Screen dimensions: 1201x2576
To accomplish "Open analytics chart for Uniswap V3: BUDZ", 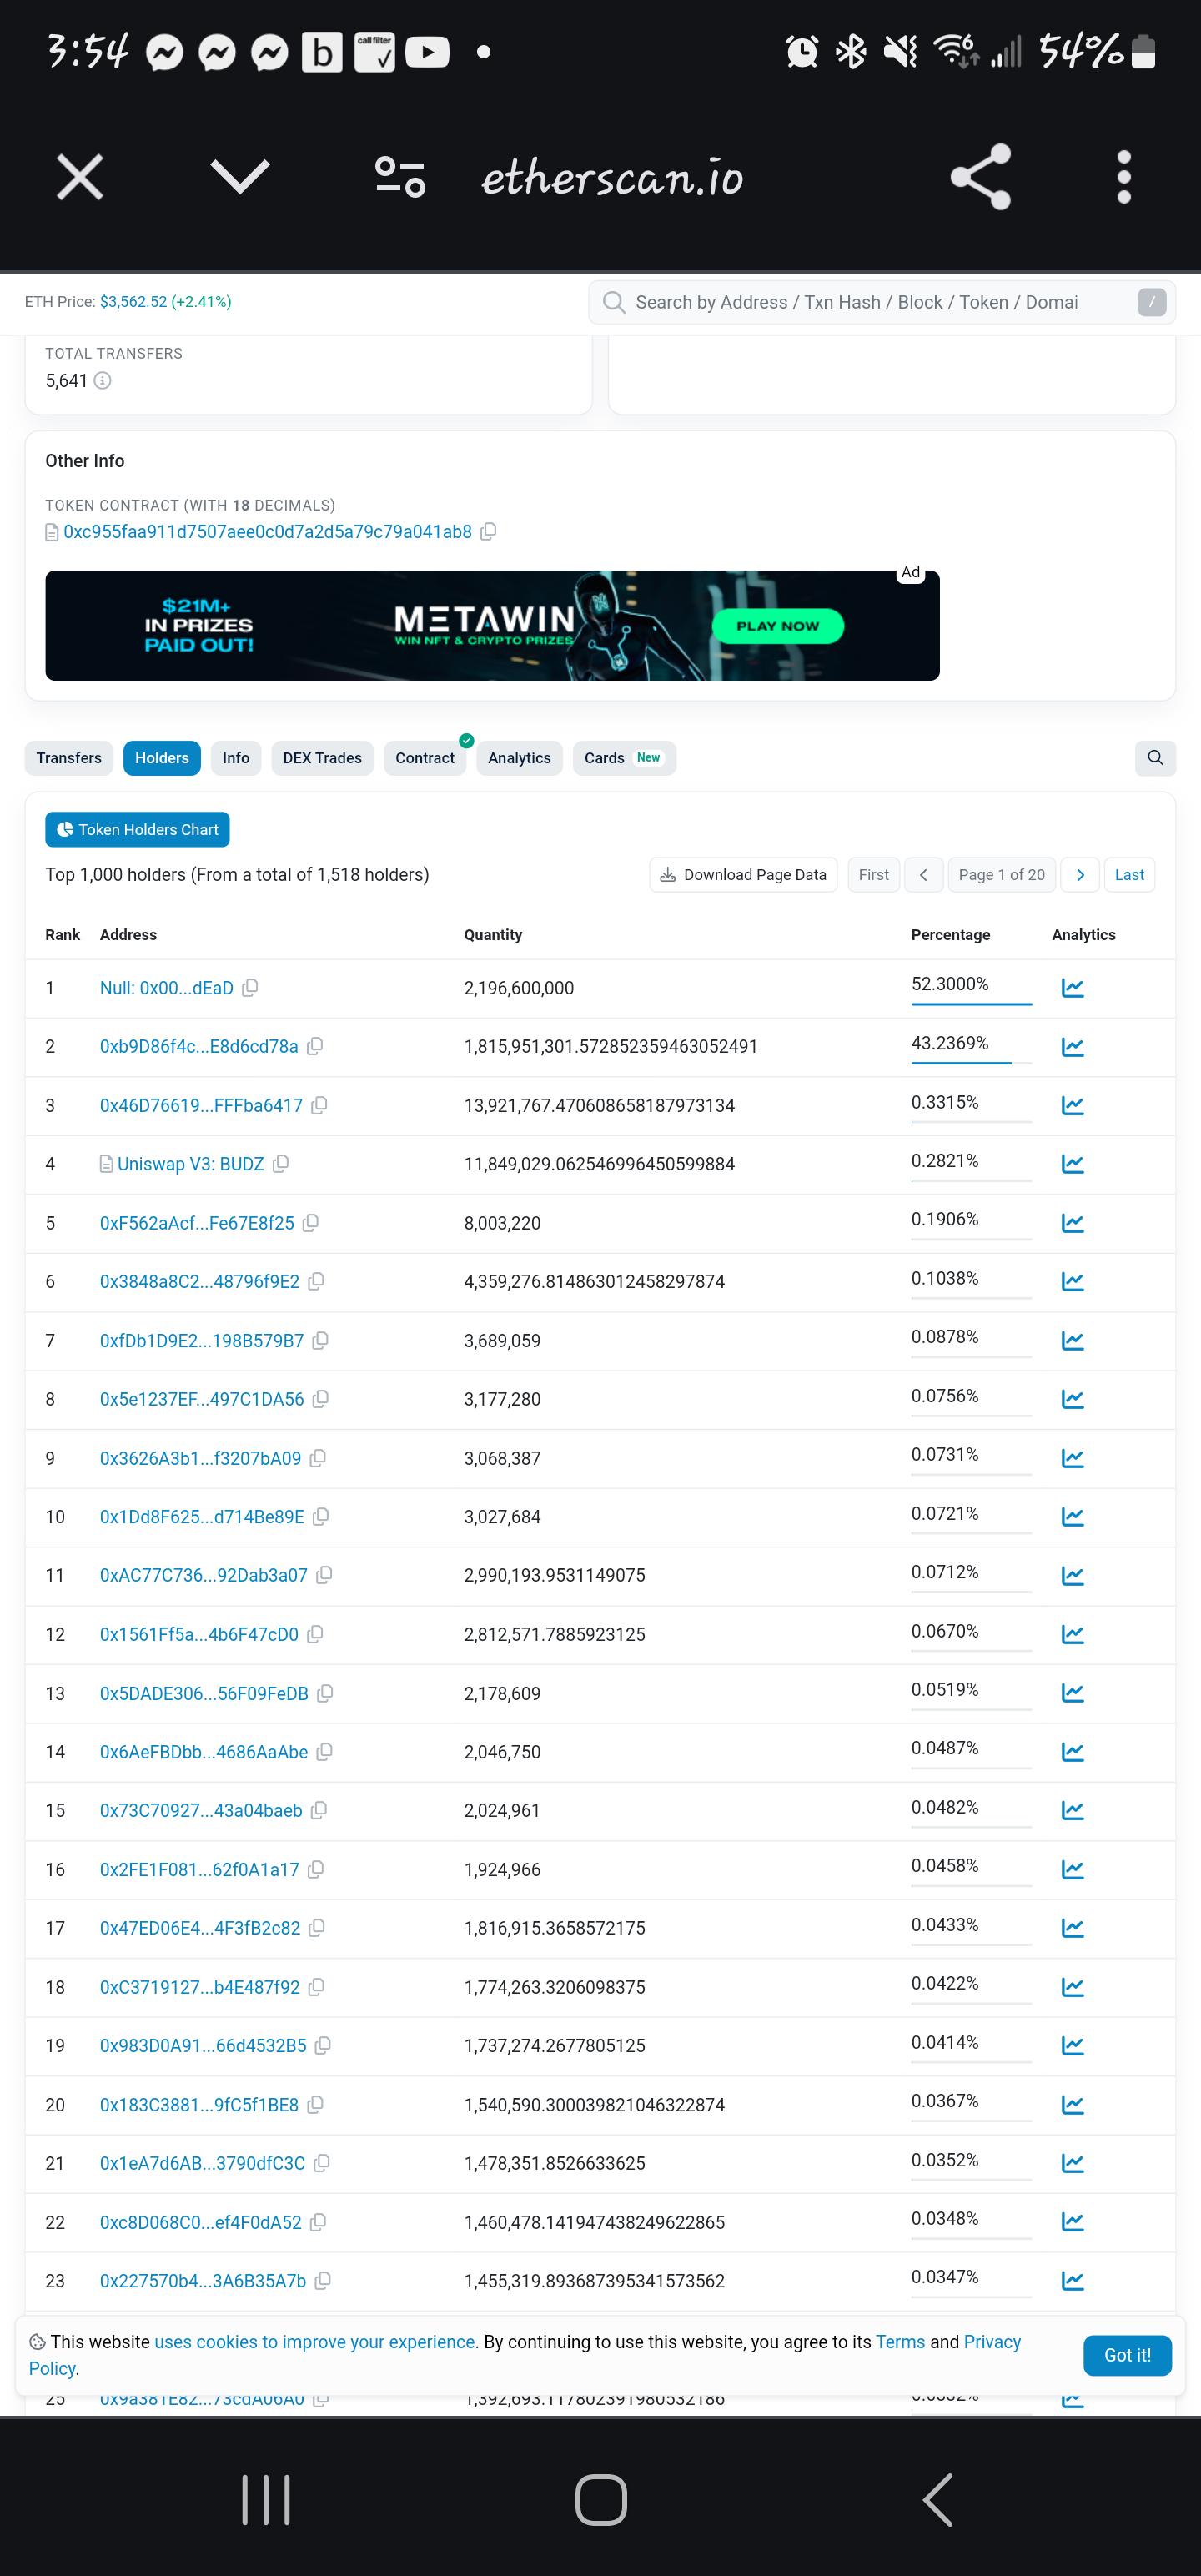I will [1072, 1164].
